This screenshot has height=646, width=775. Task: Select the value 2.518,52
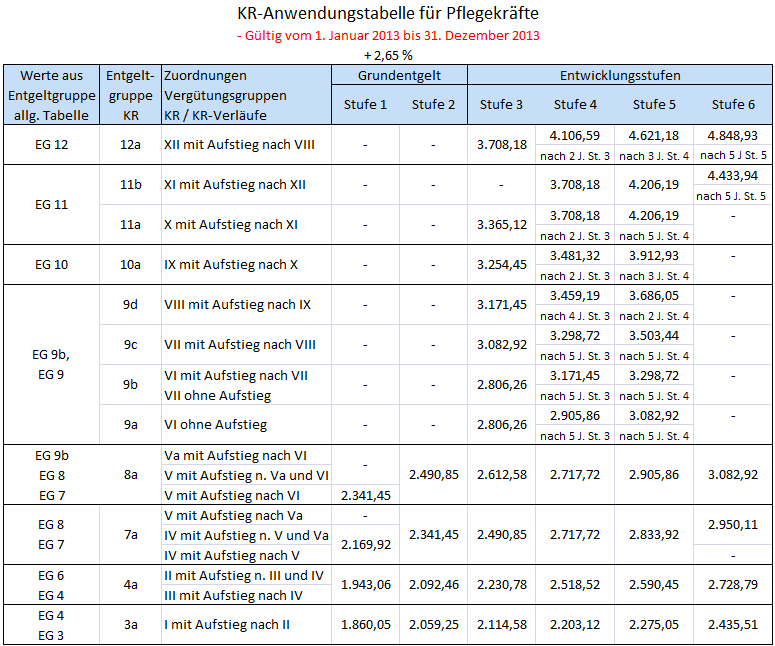click(575, 584)
